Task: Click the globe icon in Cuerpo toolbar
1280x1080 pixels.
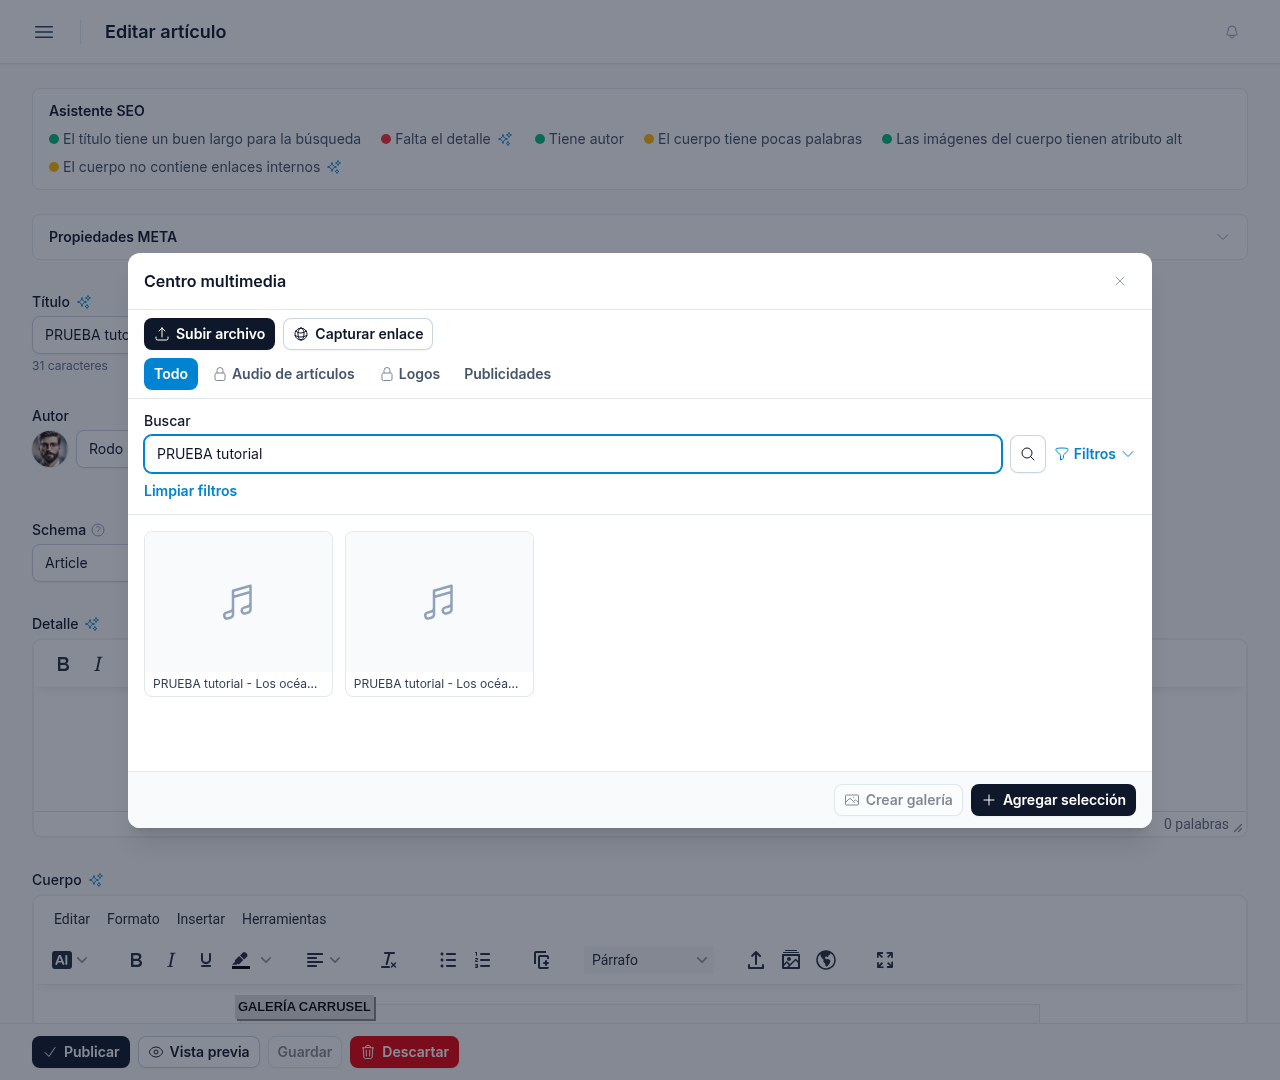Action: click(826, 960)
